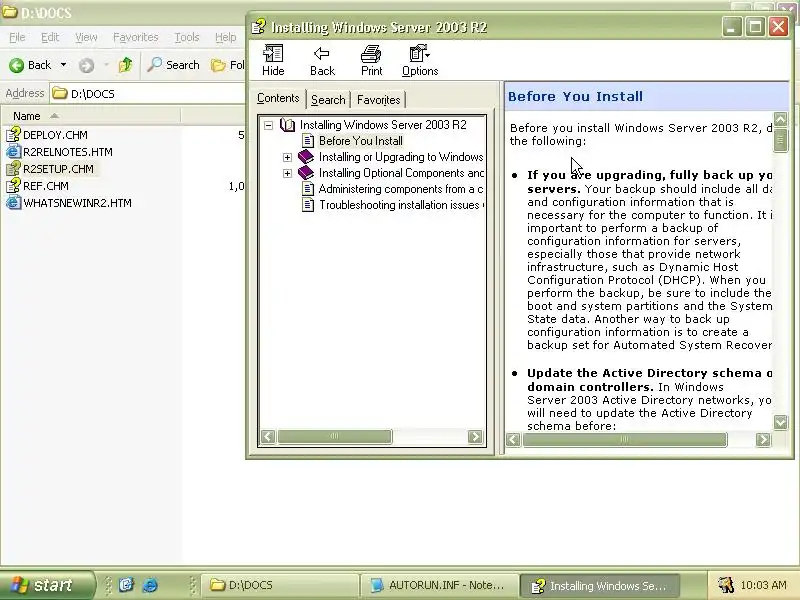Click Folders button in Explorer toolbar

(x=228, y=65)
